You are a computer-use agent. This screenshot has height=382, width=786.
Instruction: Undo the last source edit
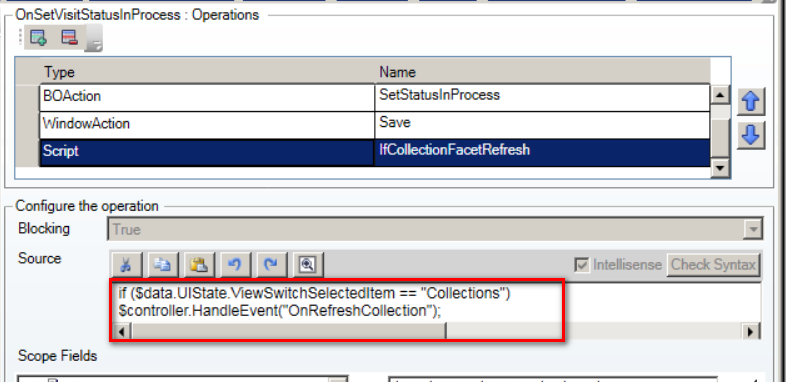tap(235, 264)
